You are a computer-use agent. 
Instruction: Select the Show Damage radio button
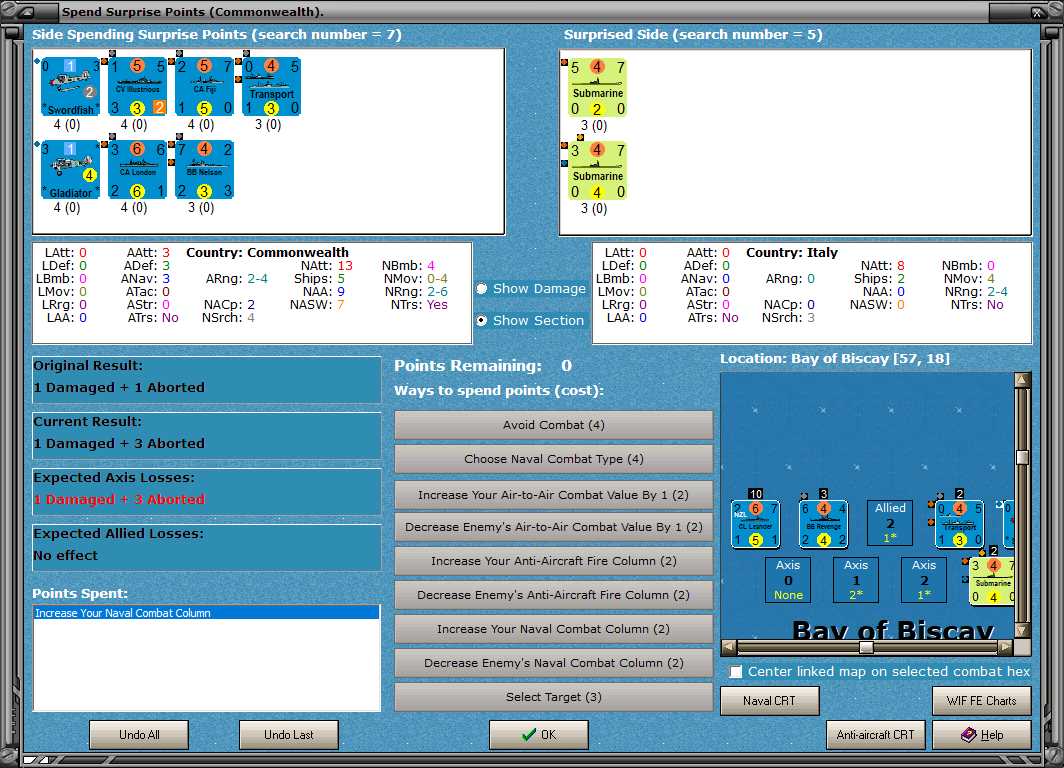[482, 288]
